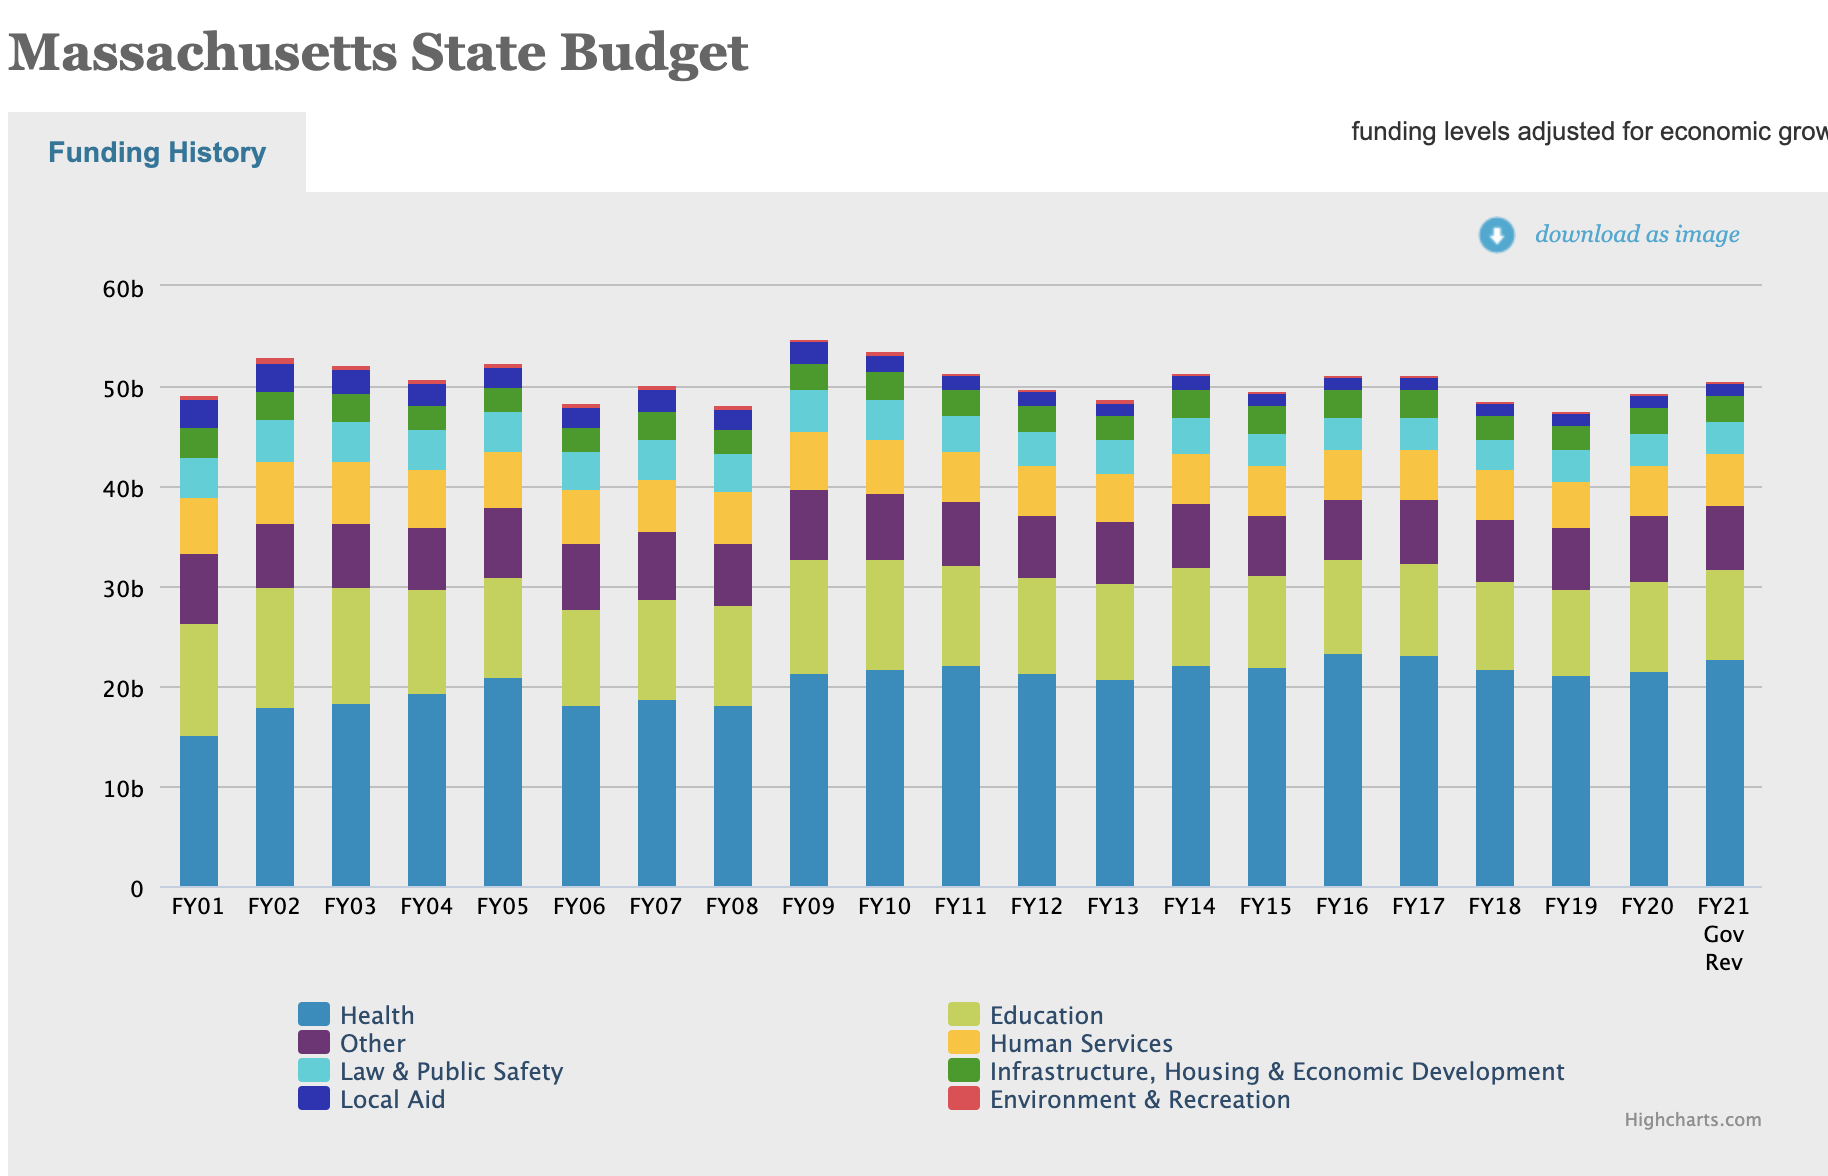The image size is (1828, 1176).
Task: Open the Highcharts.com credit link
Action: (1692, 1120)
